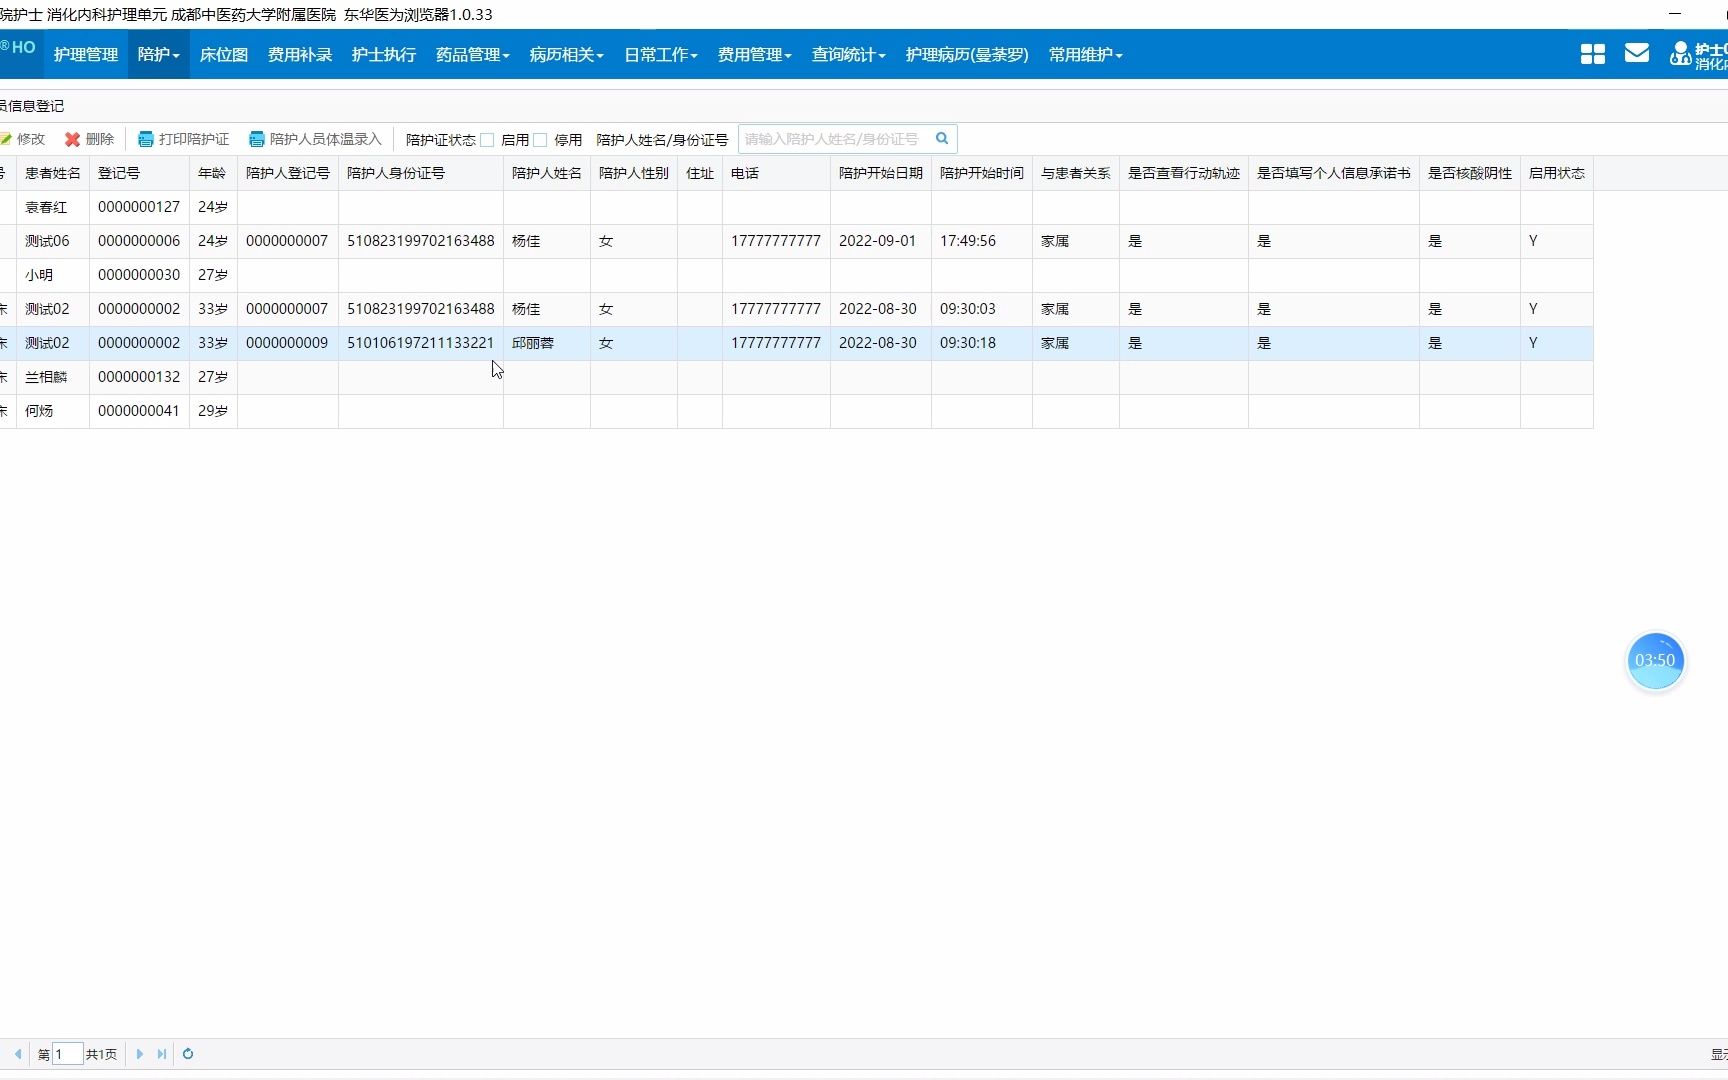1728x1080 pixels.
Task: Click the 登记号 column header
Action: pos(140,173)
